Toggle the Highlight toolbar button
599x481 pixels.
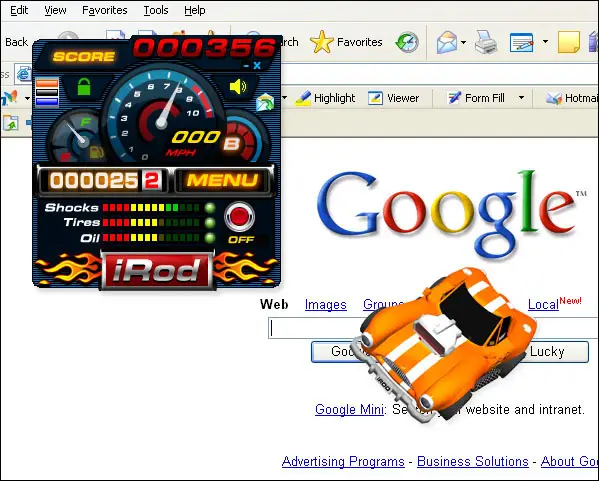[x=325, y=98]
